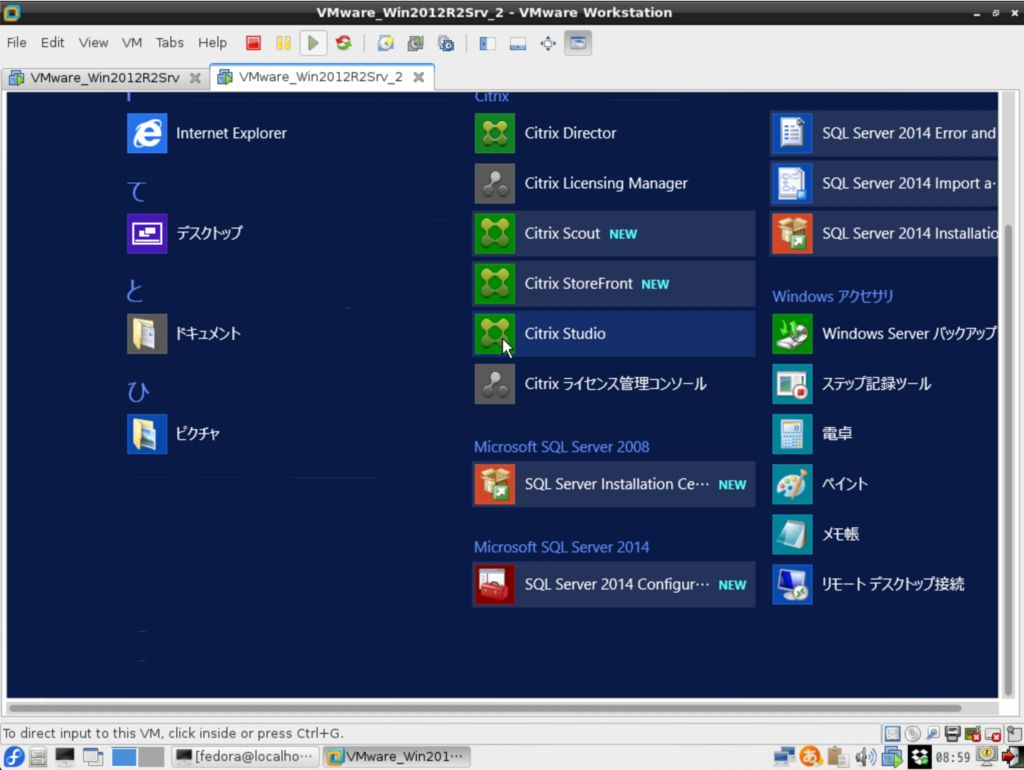Open the メモ帳 notepad icon
1024x770 pixels.
pos(792,534)
